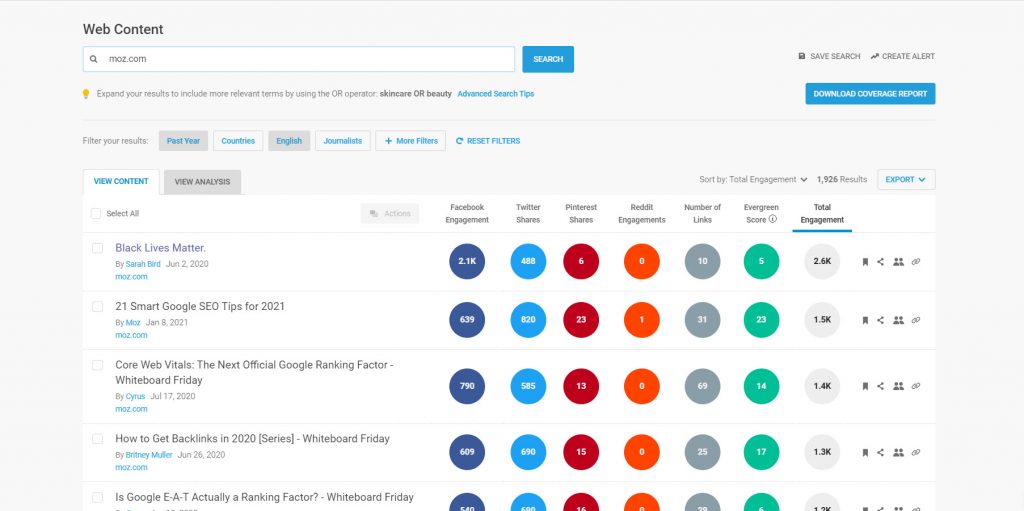Sort by Twitter Shares column

[528, 214]
